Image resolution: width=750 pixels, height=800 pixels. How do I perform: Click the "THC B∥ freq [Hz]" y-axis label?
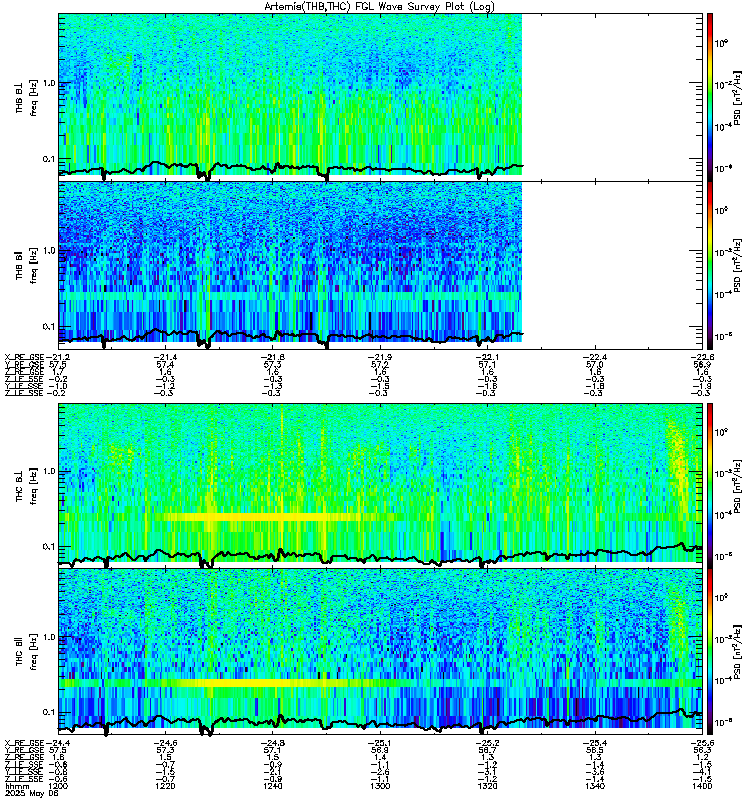27,652
